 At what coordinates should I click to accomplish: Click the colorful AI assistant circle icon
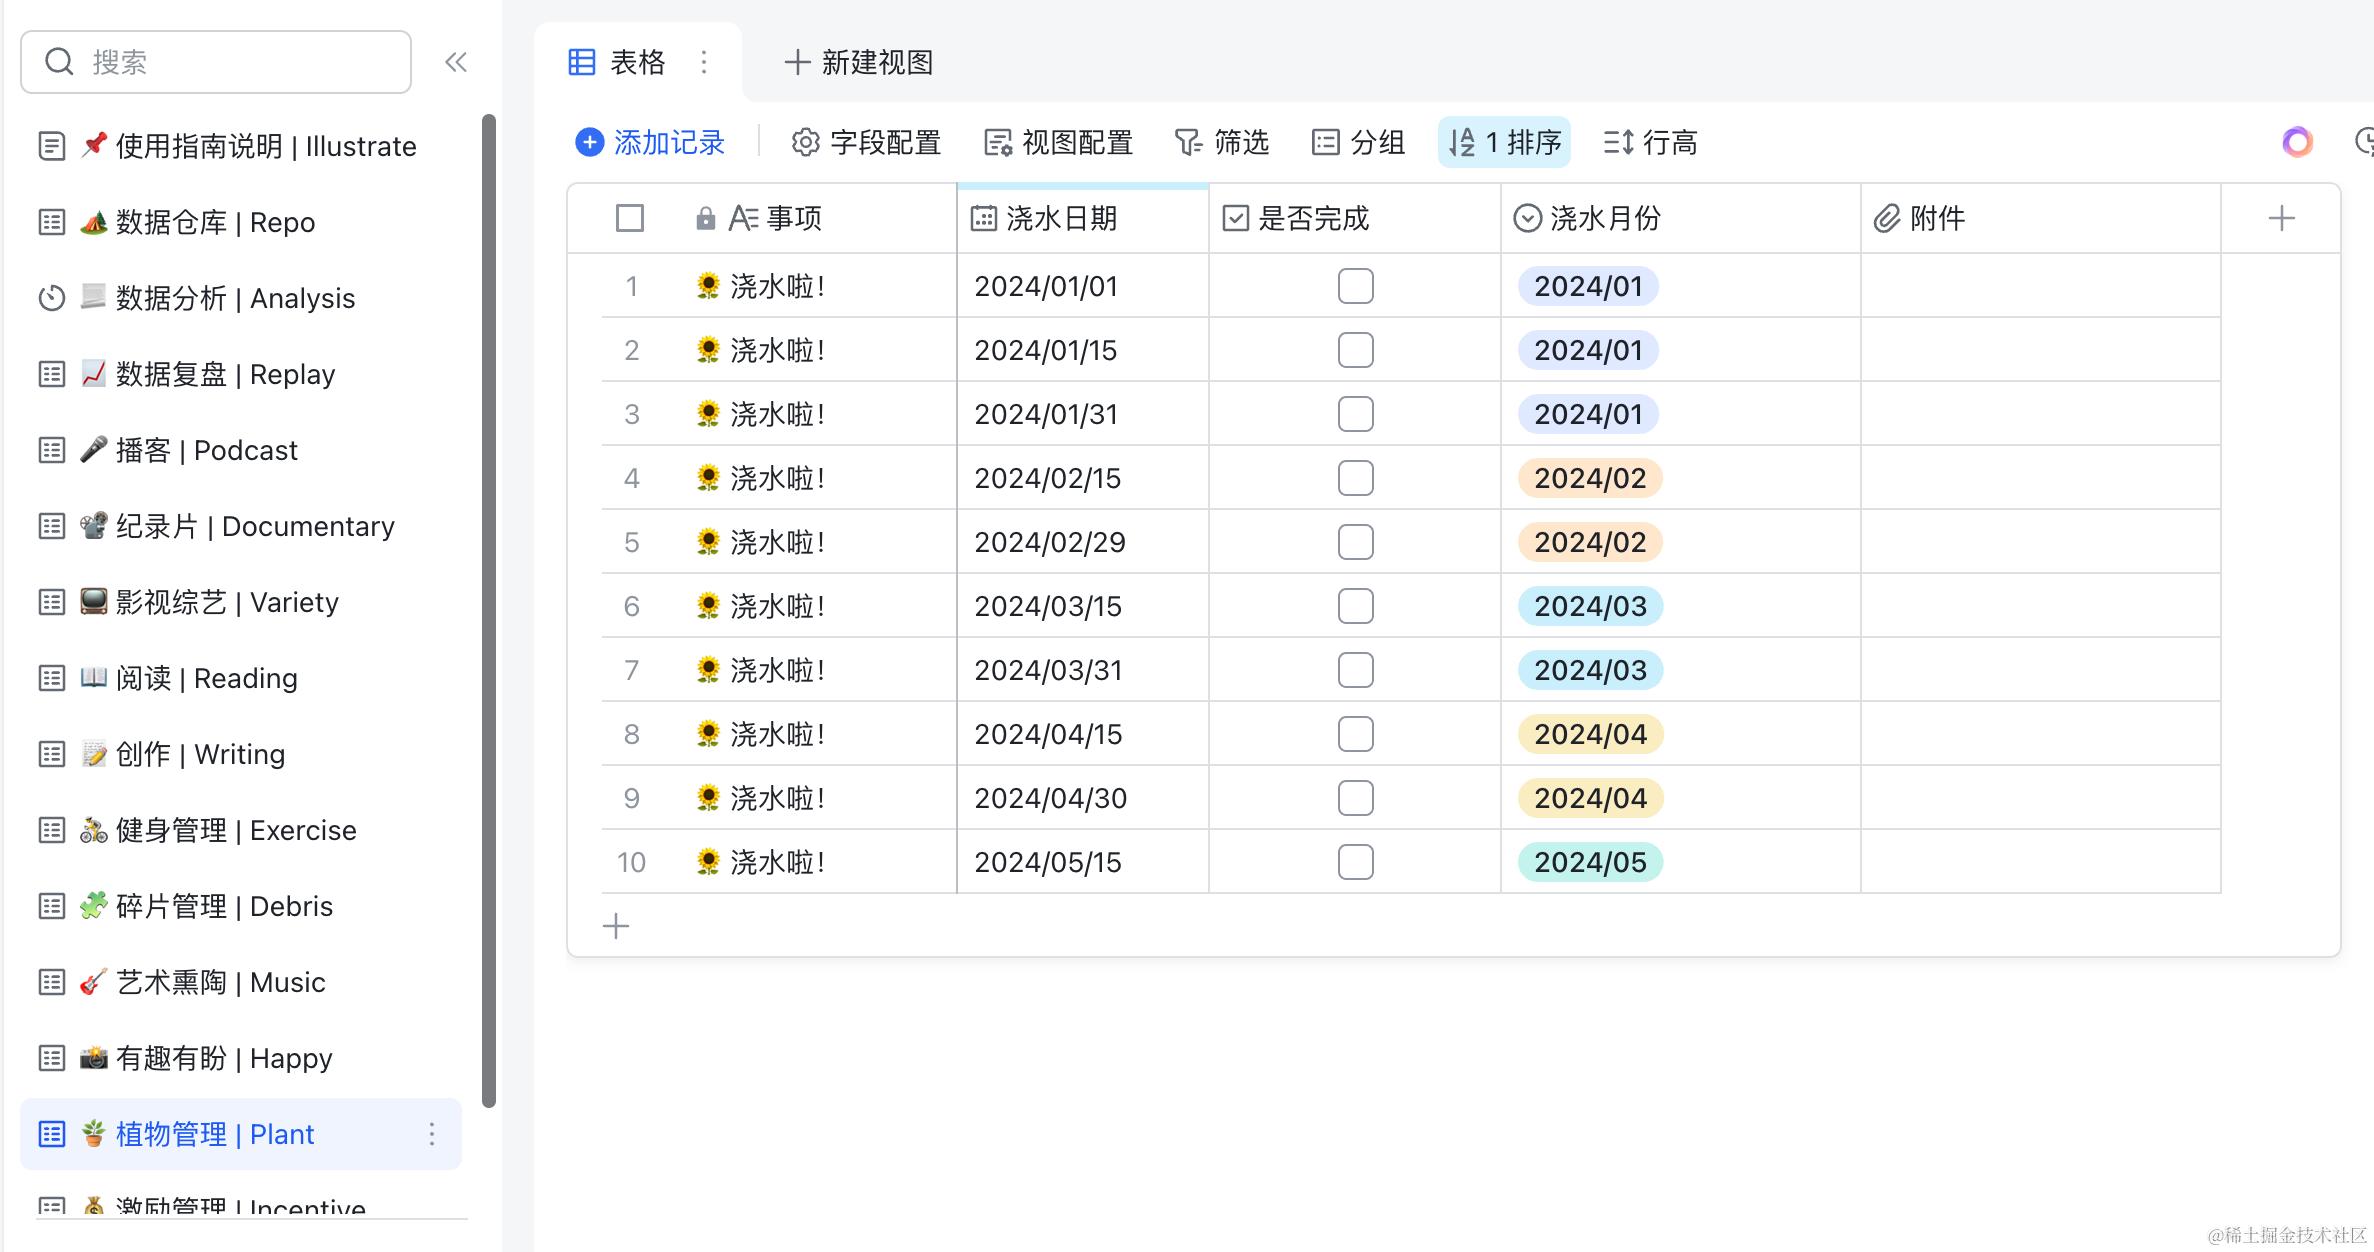pyautogui.click(x=2297, y=142)
